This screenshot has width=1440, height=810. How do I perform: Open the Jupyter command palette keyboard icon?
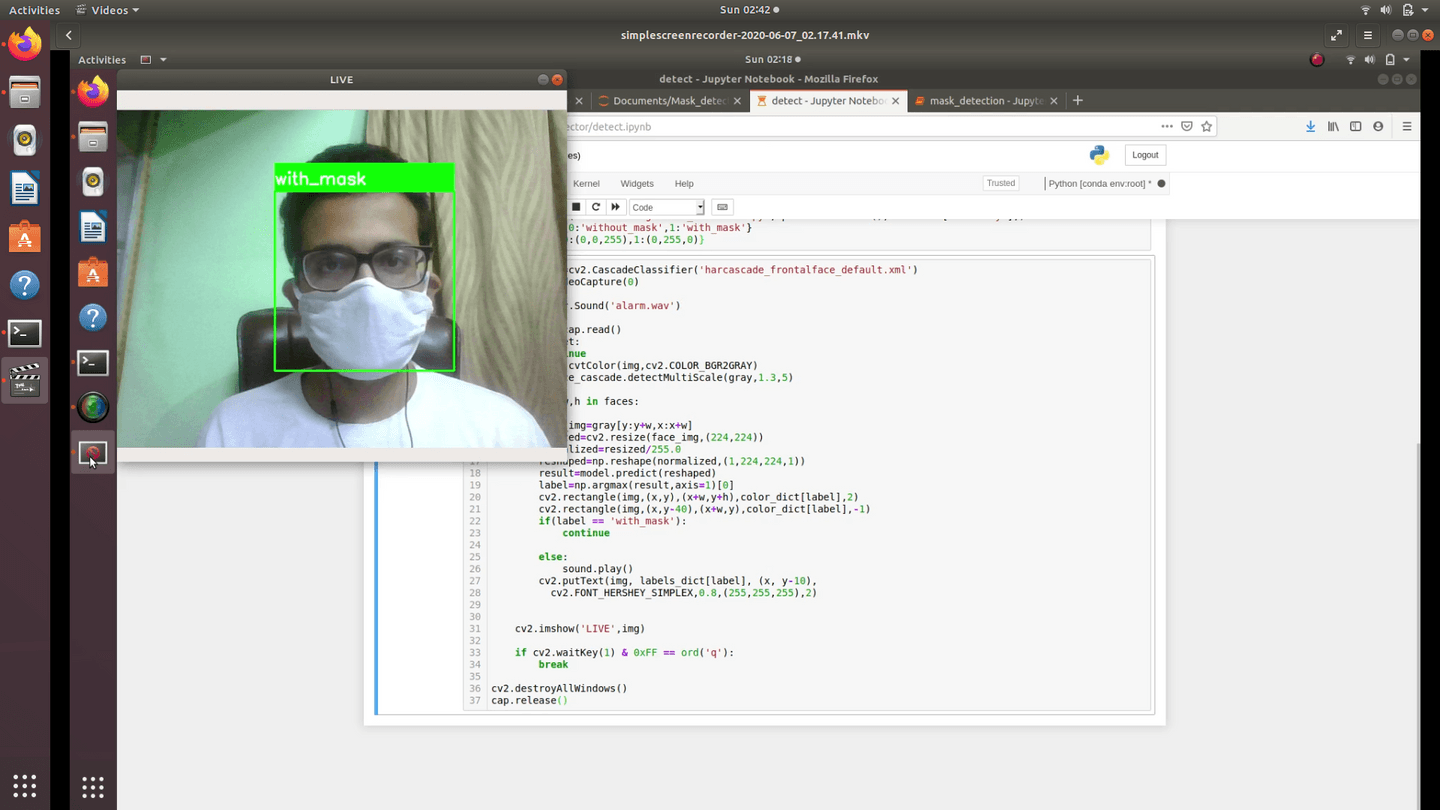click(722, 207)
